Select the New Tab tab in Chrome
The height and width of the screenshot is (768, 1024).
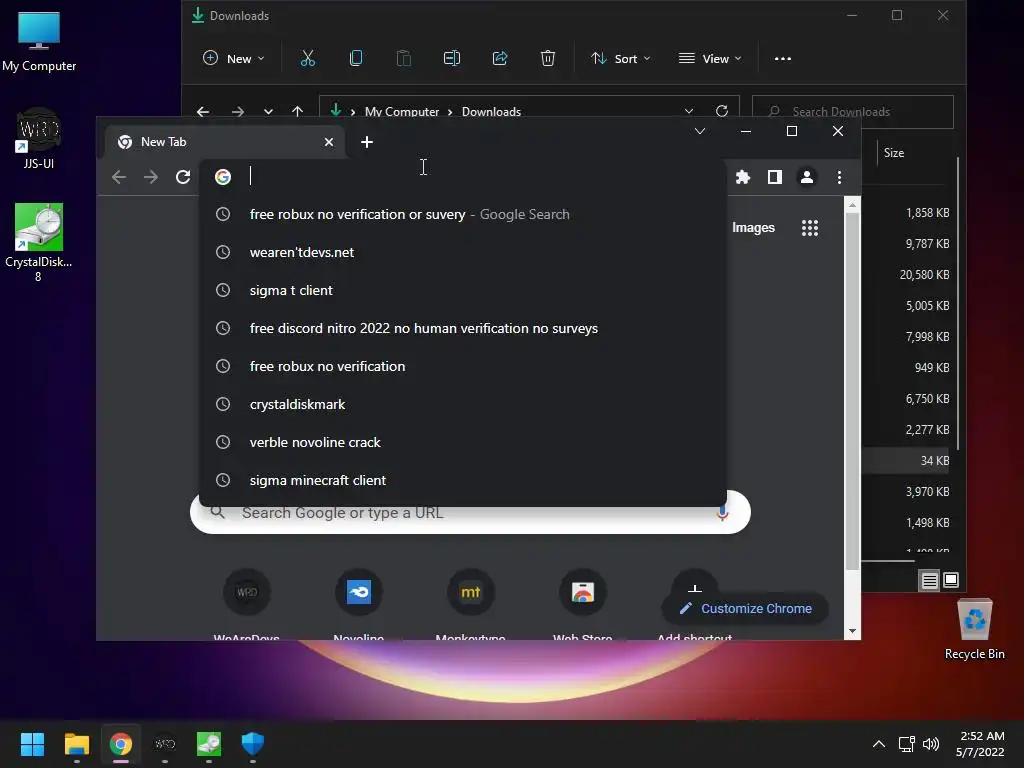[x=225, y=142]
